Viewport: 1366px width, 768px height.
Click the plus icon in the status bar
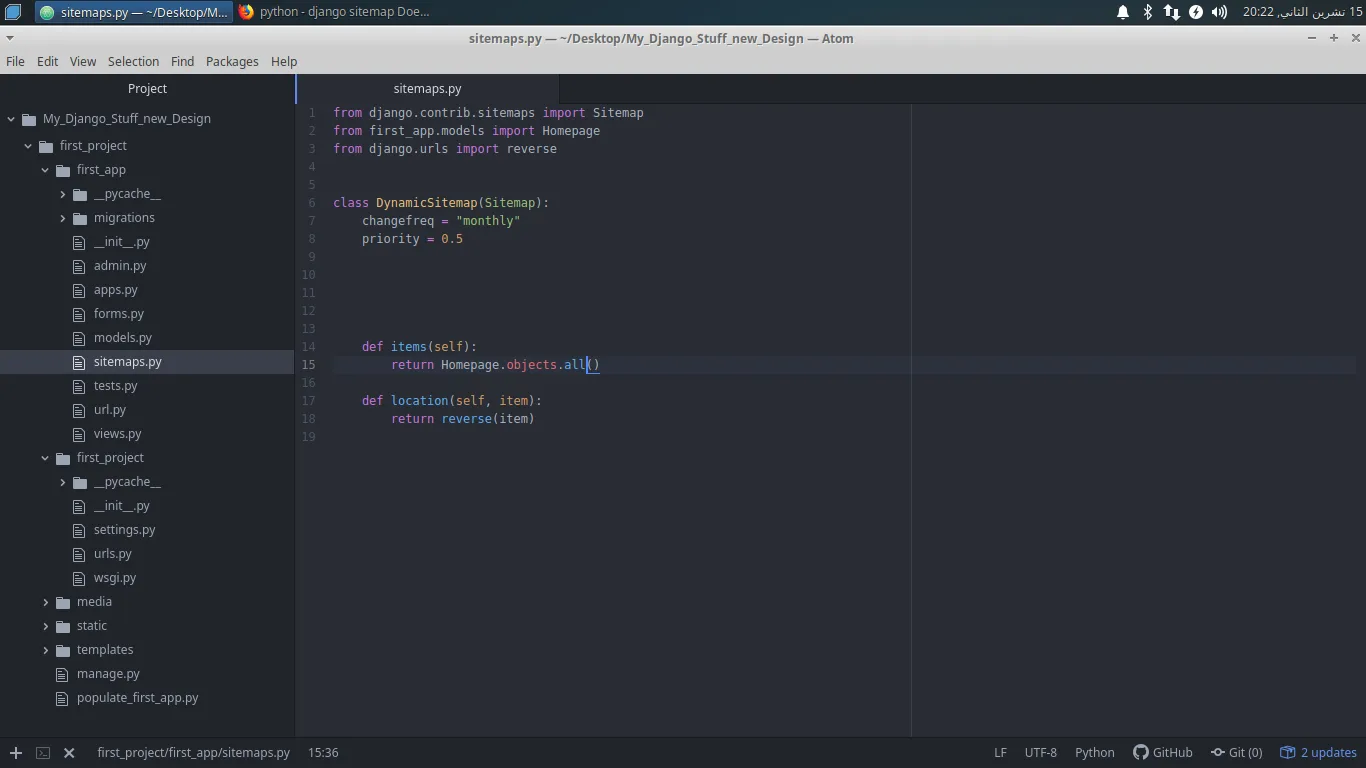click(x=16, y=753)
